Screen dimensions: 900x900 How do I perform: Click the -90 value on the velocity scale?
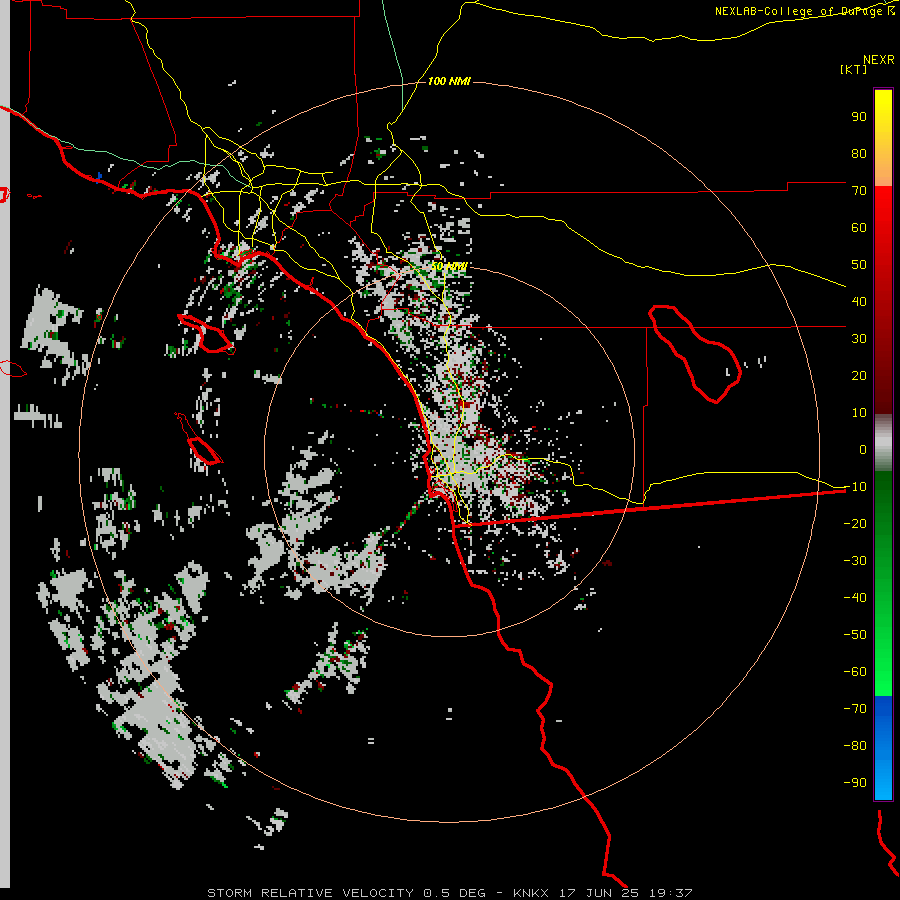(855, 783)
